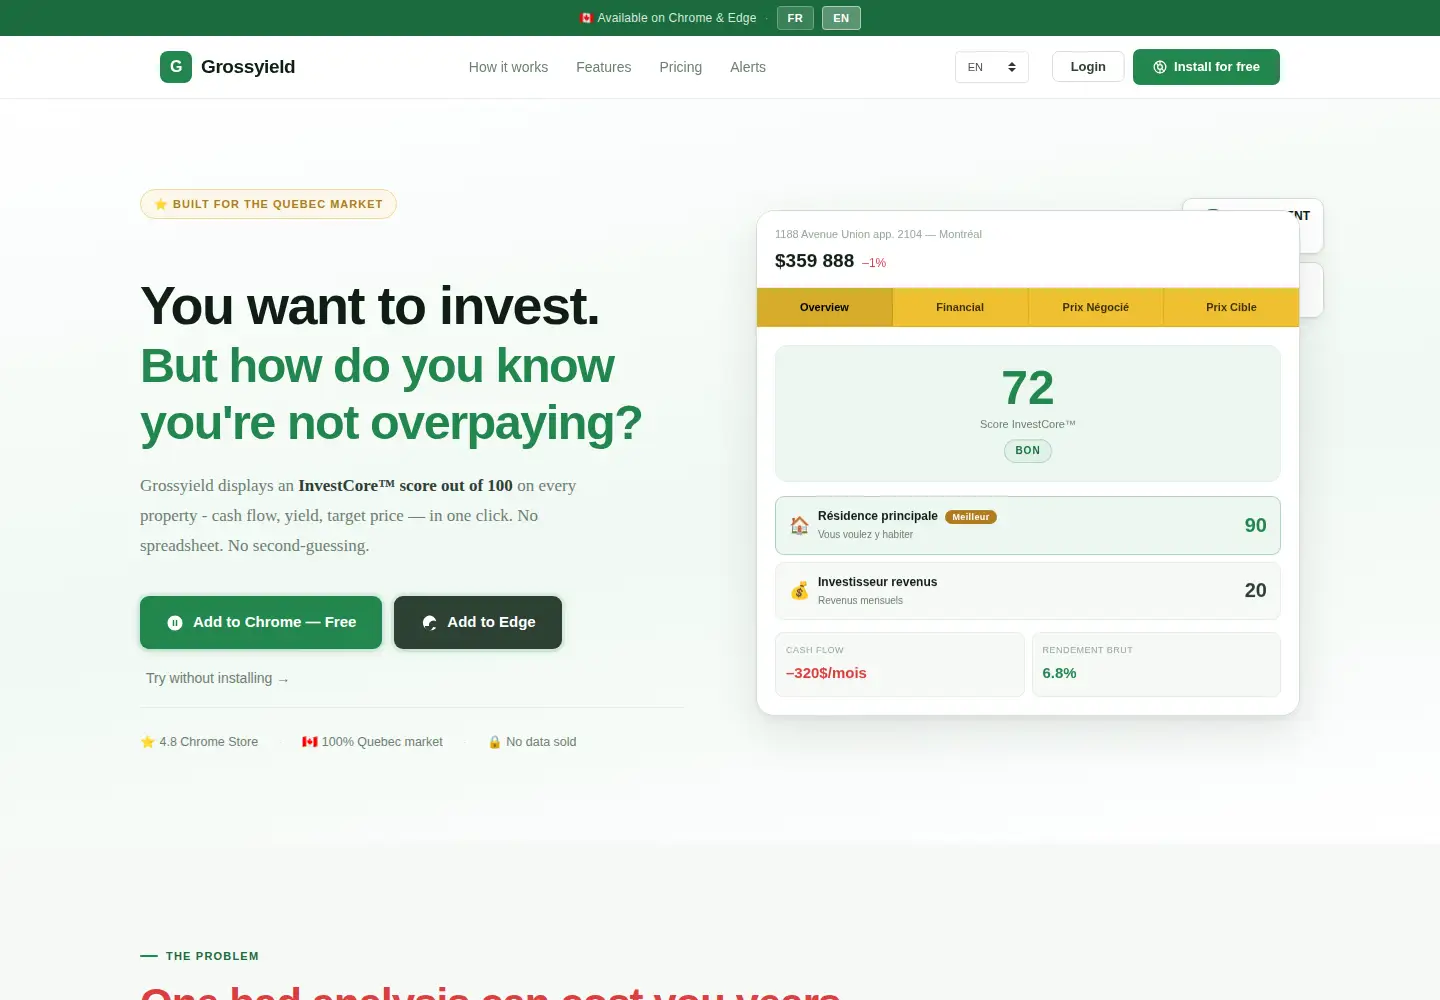Click the house icon in Résidence principale row
Image resolution: width=1440 pixels, height=1000 pixels.
(799, 525)
